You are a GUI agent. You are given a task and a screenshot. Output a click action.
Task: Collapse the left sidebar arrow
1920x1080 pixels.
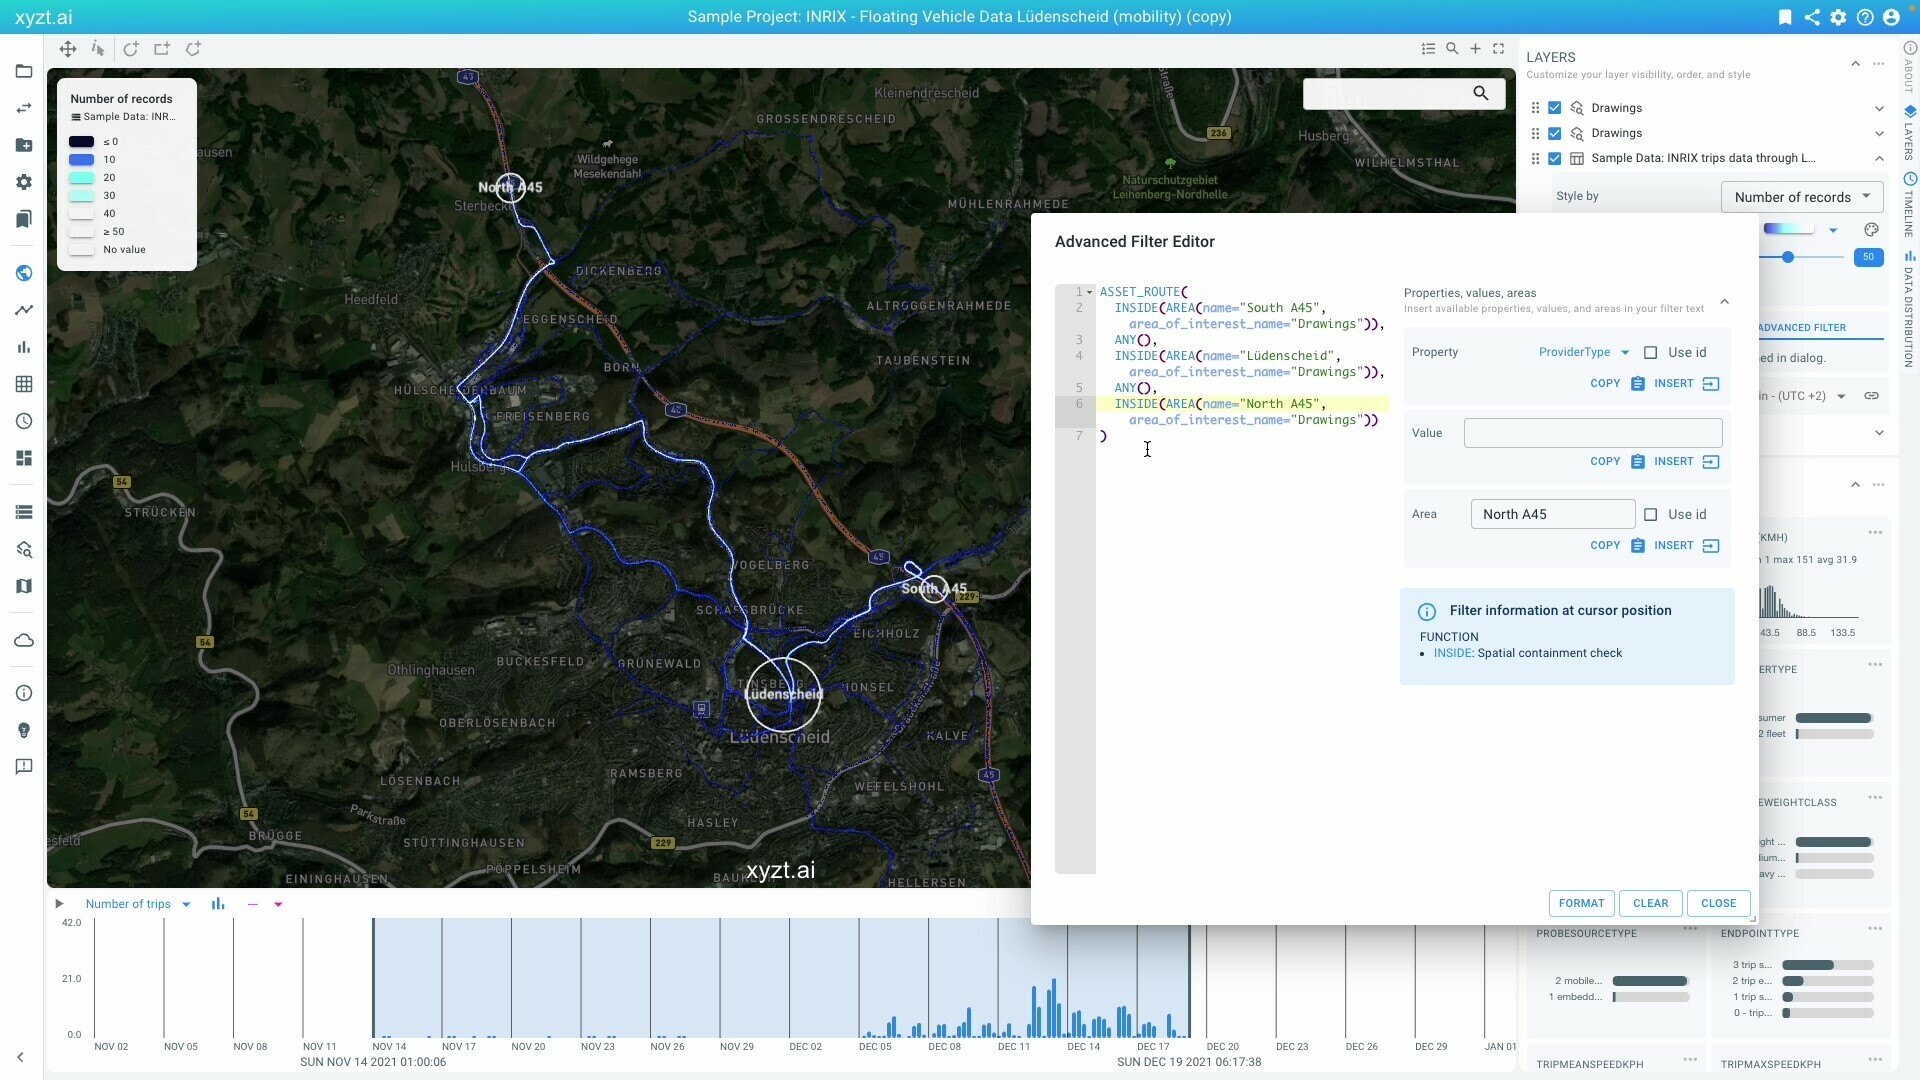20,1056
